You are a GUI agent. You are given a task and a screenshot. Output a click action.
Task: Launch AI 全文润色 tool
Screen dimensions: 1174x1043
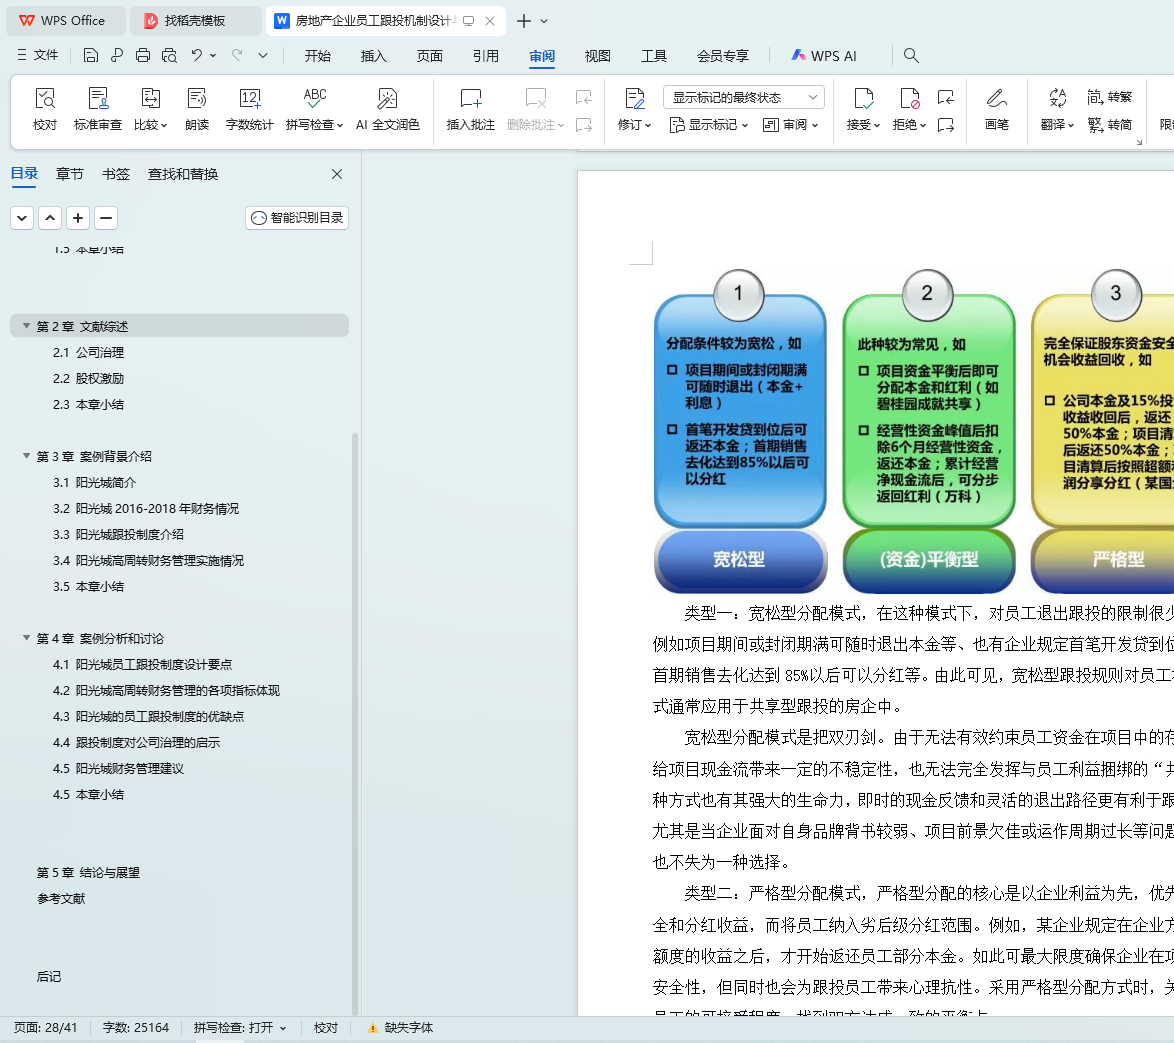coord(387,109)
